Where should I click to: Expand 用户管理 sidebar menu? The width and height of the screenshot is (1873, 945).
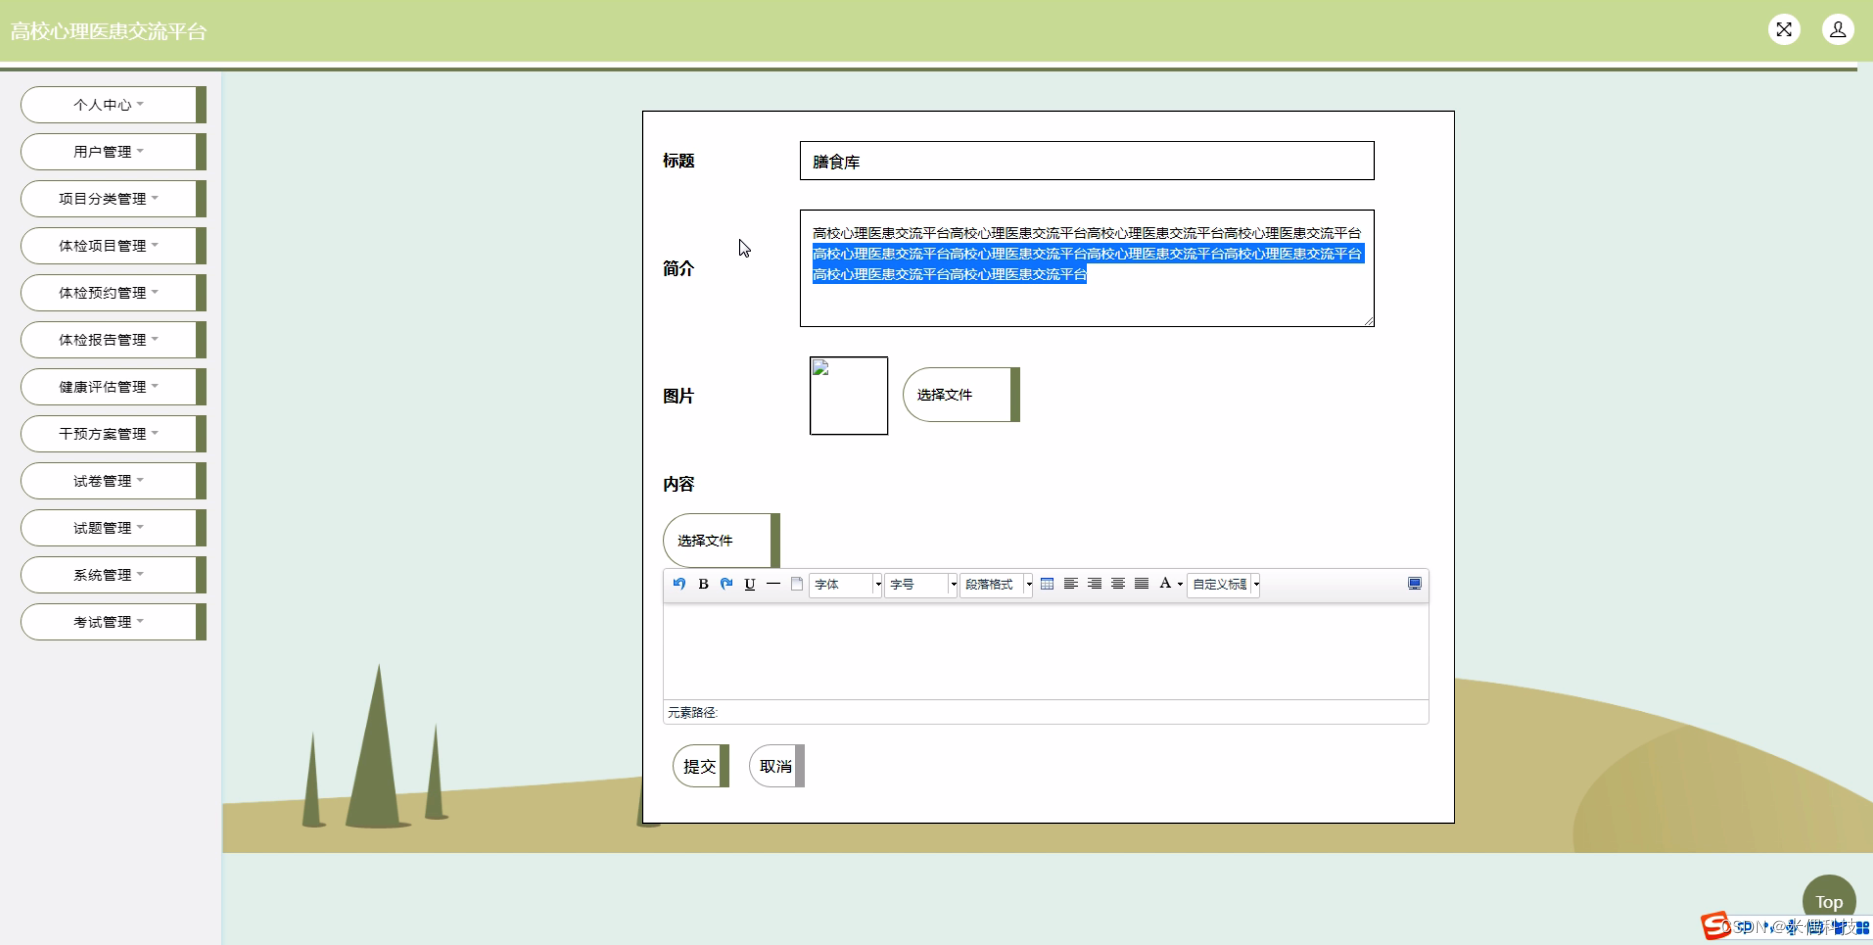point(113,151)
